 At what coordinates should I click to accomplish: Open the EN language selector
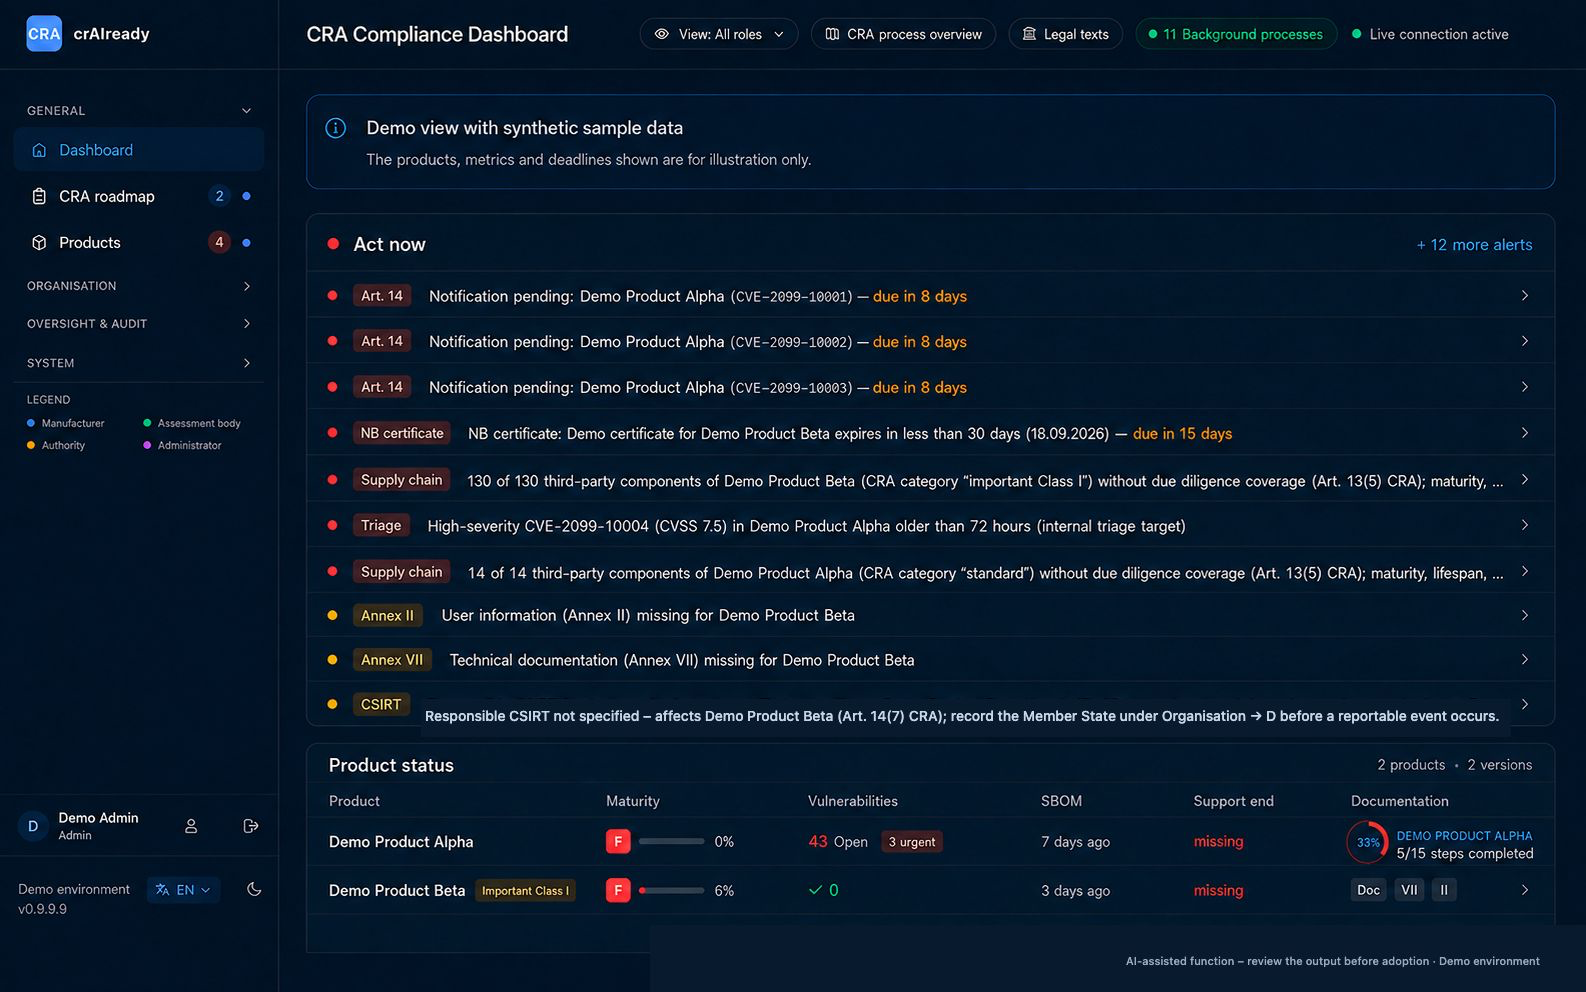point(183,890)
